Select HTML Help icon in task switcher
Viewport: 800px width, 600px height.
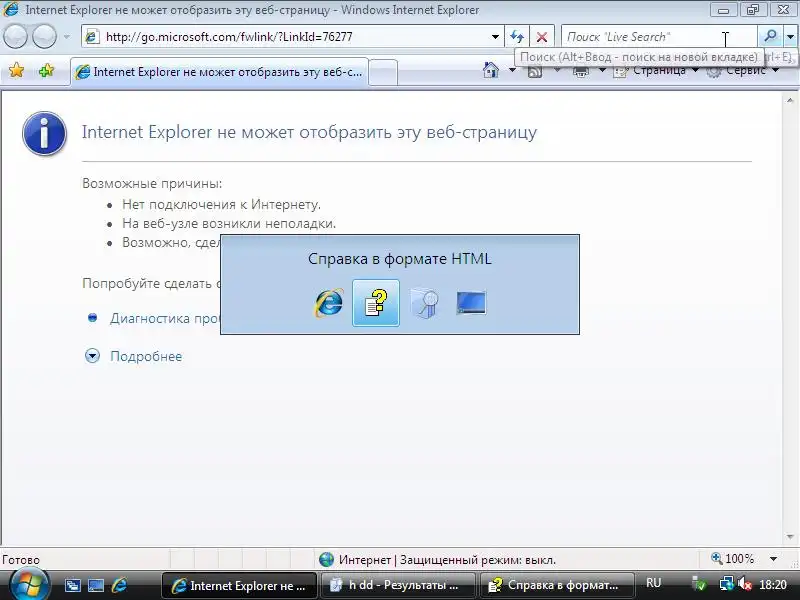376,303
